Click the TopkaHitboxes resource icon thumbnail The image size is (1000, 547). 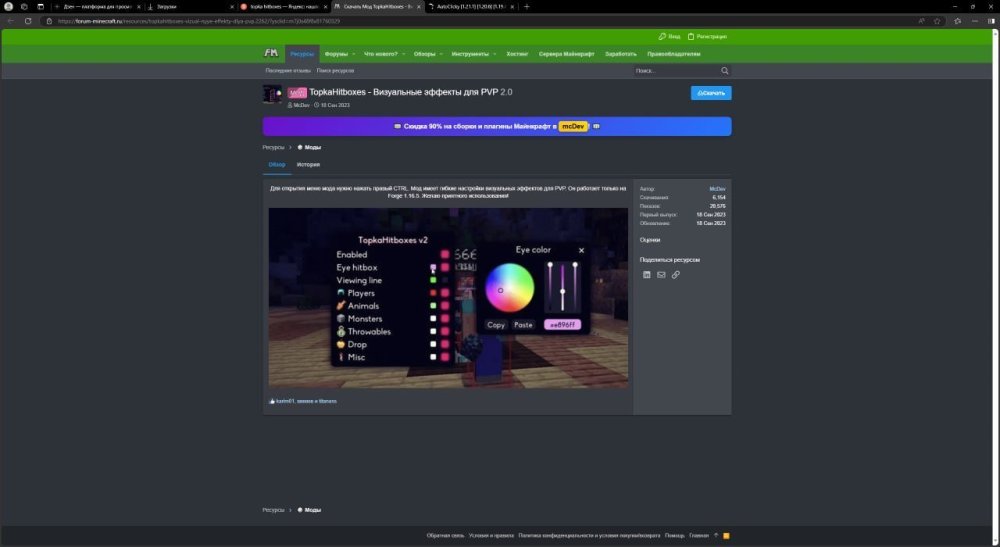[x=272, y=94]
